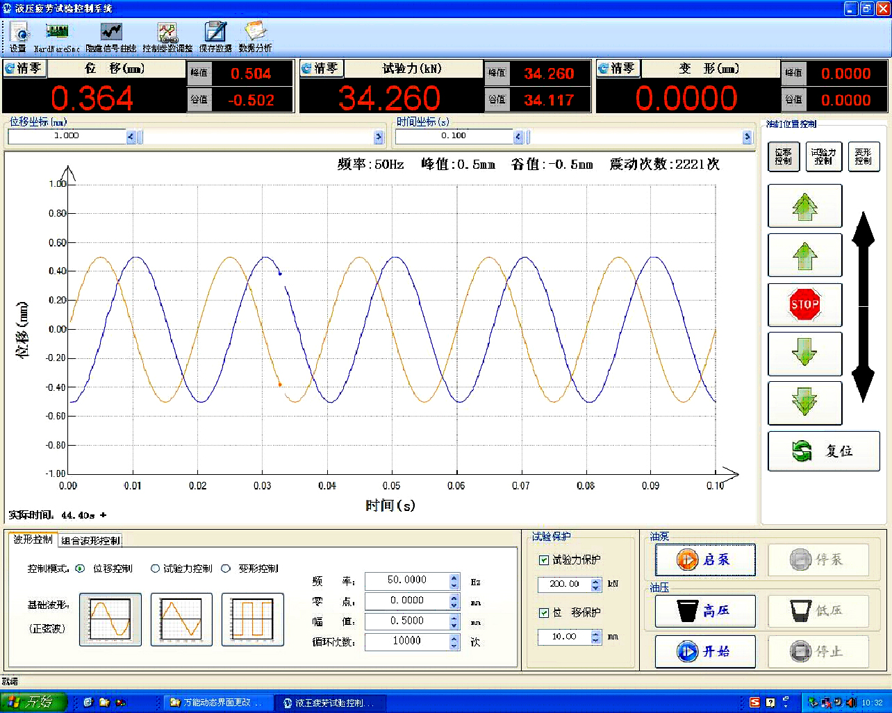
Task: Toggle the 试验力保护 checkbox
Action: (x=544, y=561)
